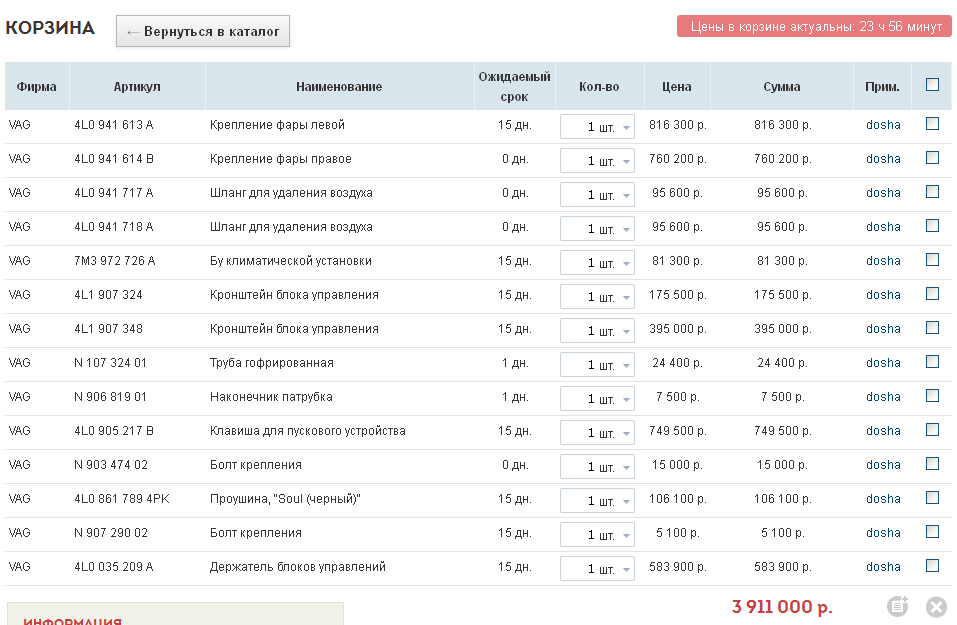
Task: Click dosha link for 4L1 907 324
Action: pyautogui.click(x=883, y=295)
